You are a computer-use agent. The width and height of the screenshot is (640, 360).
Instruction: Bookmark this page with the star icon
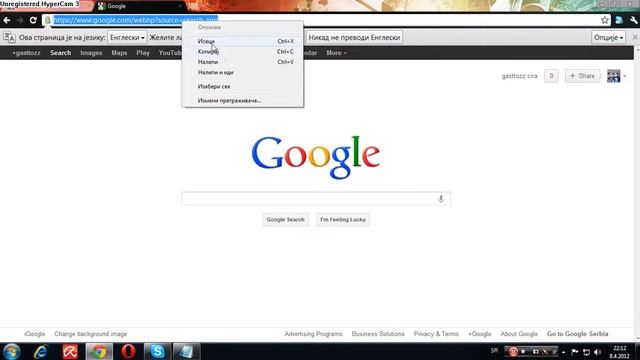(604, 20)
